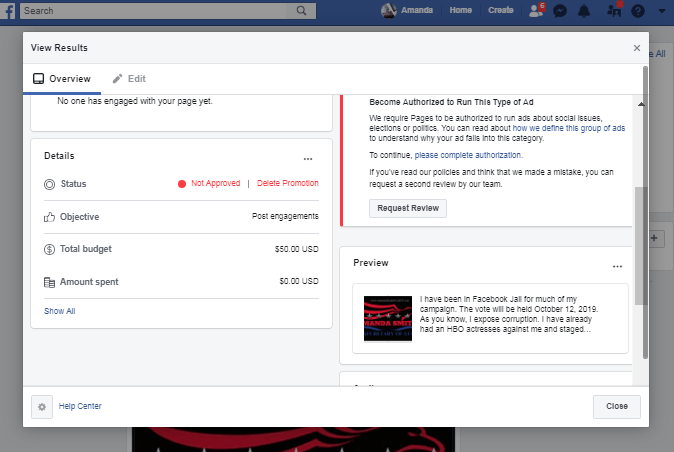Open the Details more options ellipsis

pyautogui.click(x=308, y=159)
